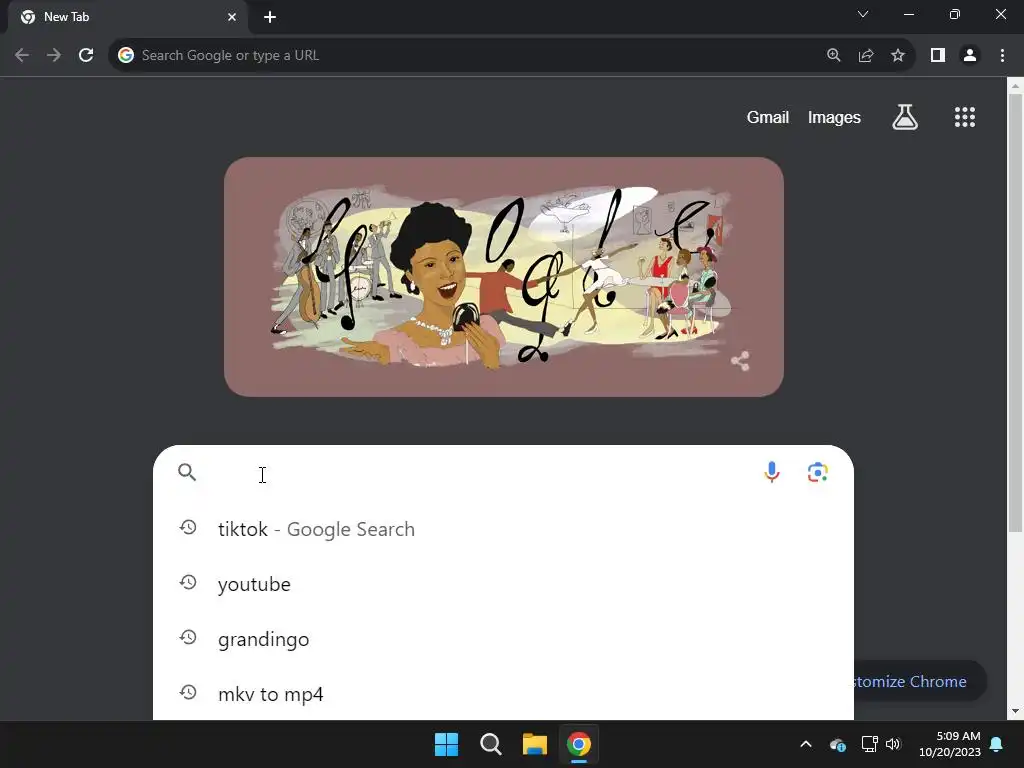Open Windows taskbar search
Image resolution: width=1024 pixels, height=768 pixels.
point(490,744)
